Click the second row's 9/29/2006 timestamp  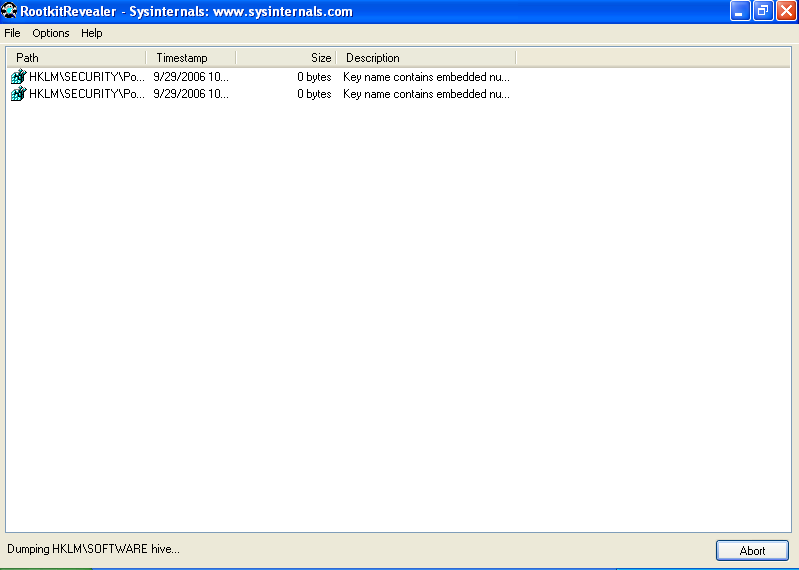tap(191, 94)
